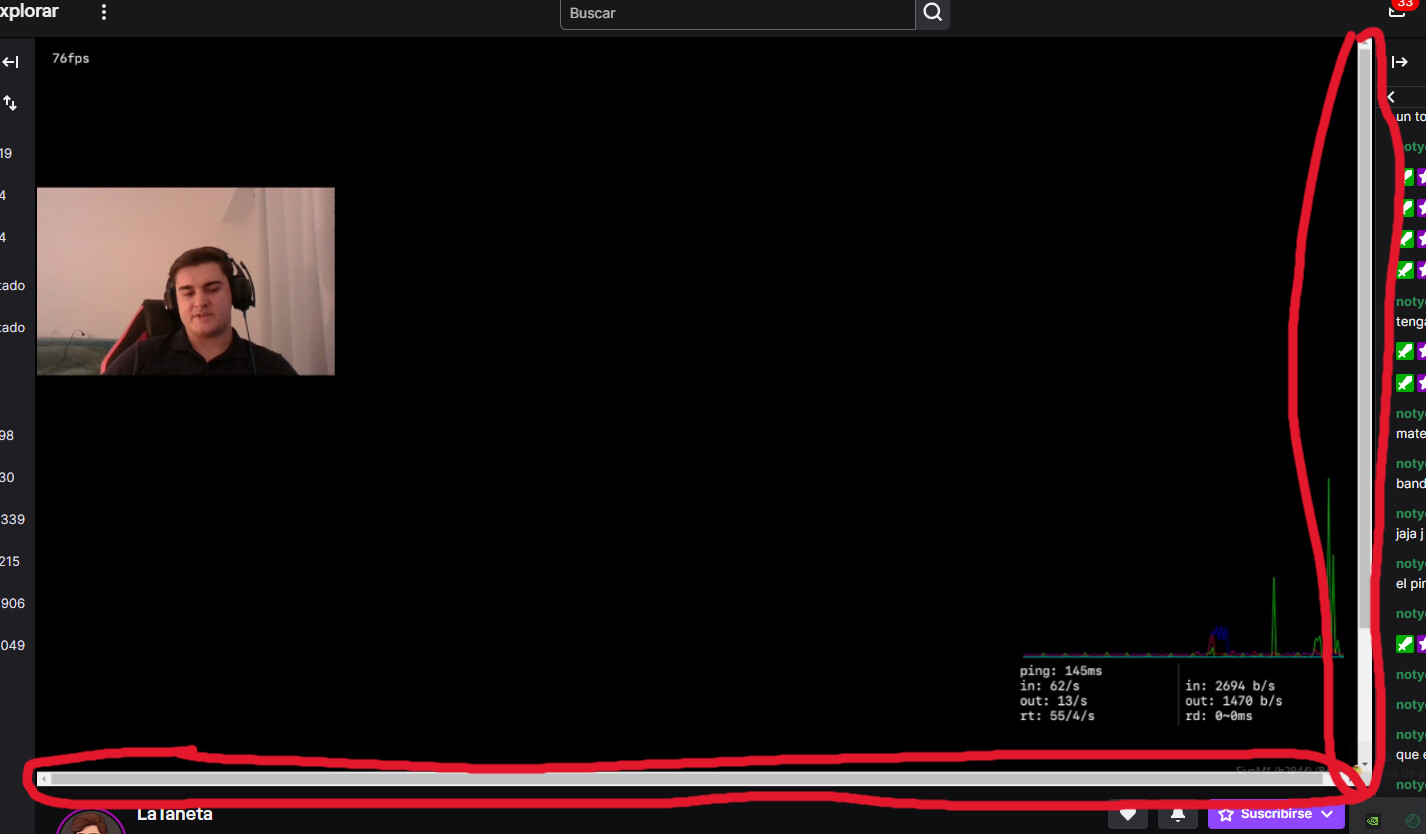Click the vertical scrollbar in the stream
Screen dimensions: 1426x834
(x=1364, y=404)
